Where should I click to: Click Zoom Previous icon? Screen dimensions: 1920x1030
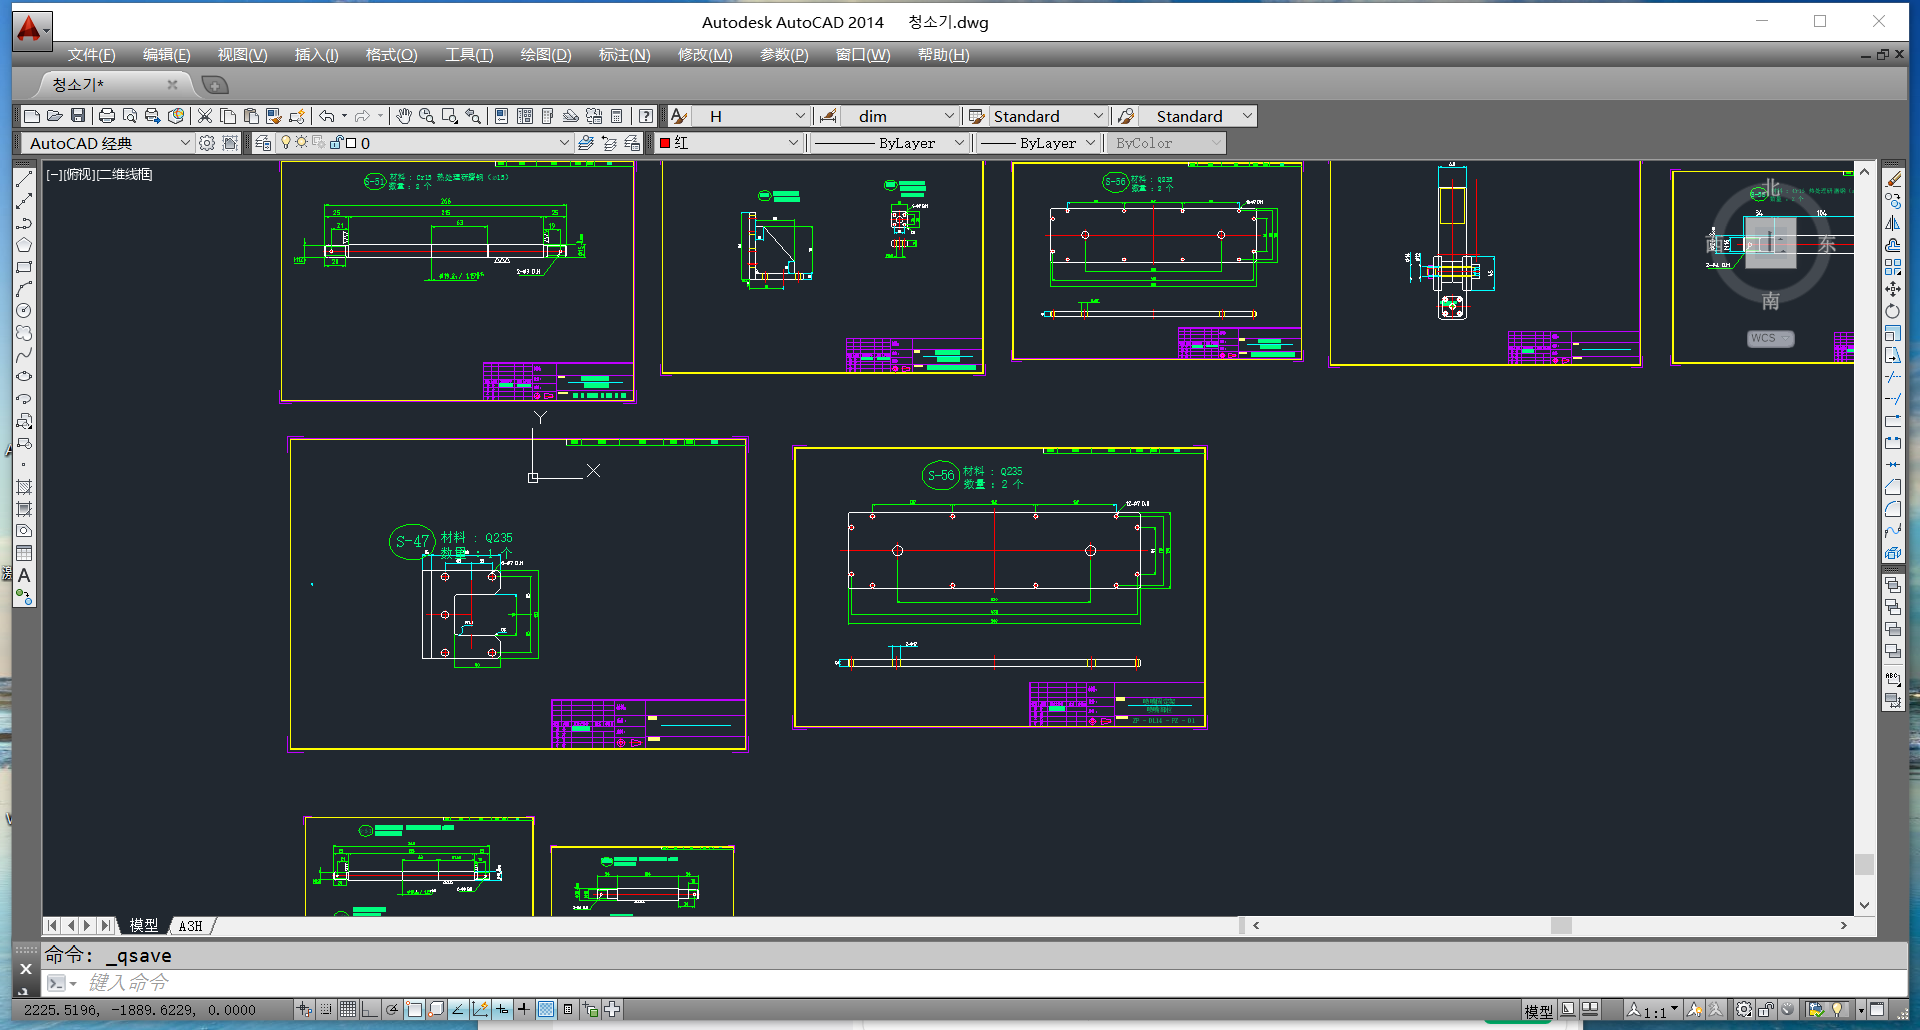[473, 116]
